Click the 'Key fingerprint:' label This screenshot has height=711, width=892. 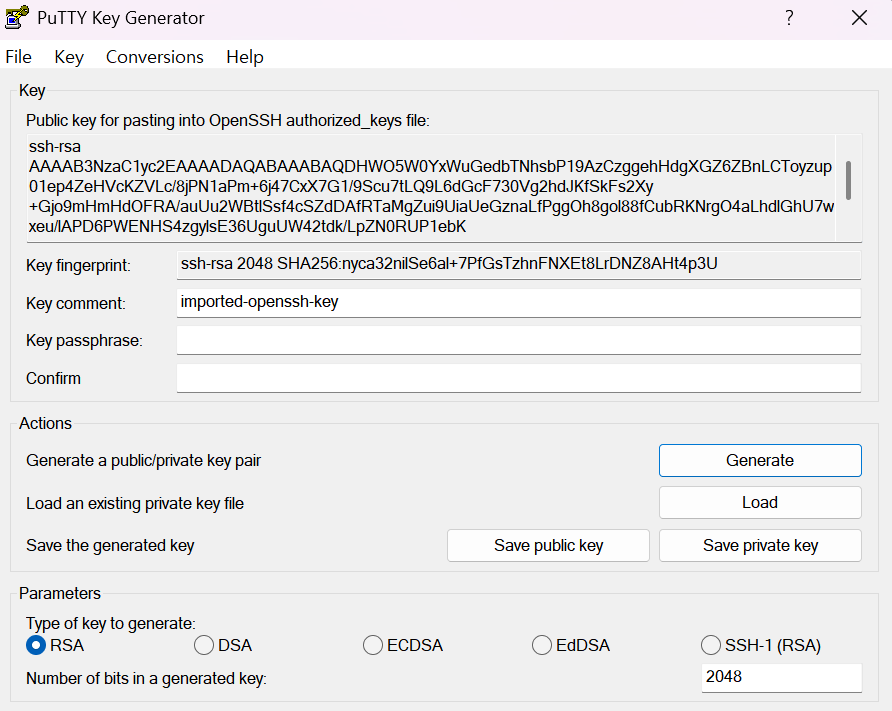coord(78,266)
